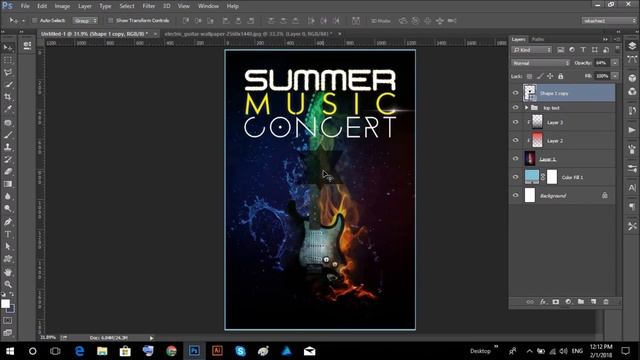Open the blend mode Normal dropdown
The height and width of the screenshot is (360, 640).
(x=540, y=63)
